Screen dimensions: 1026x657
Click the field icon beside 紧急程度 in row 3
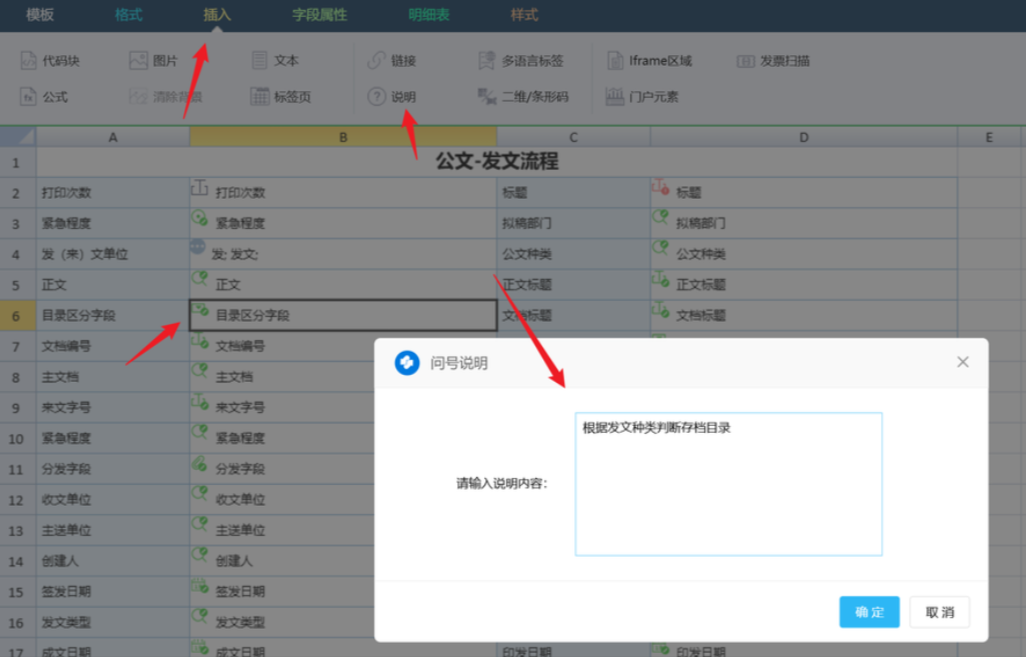click(x=200, y=219)
